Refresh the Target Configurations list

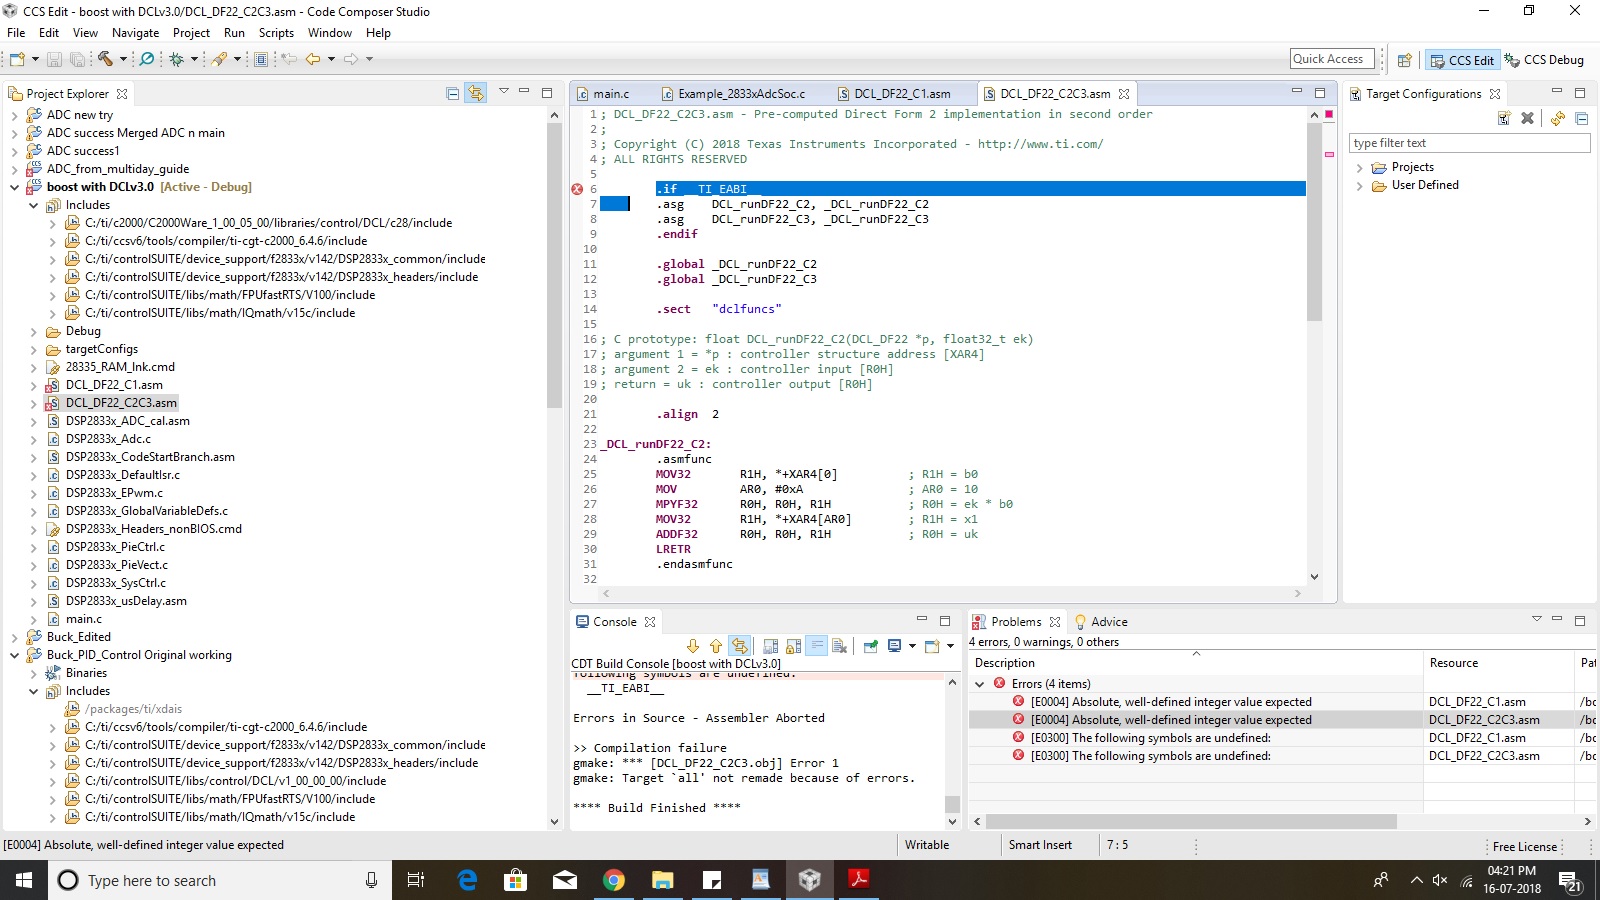(1557, 118)
